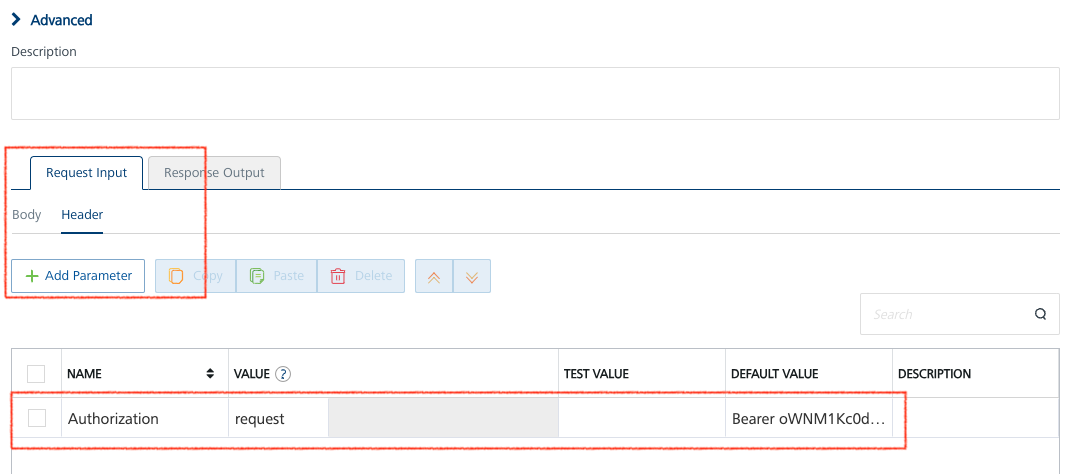Select the Header sub-tab
1074x474 pixels.
click(82, 214)
